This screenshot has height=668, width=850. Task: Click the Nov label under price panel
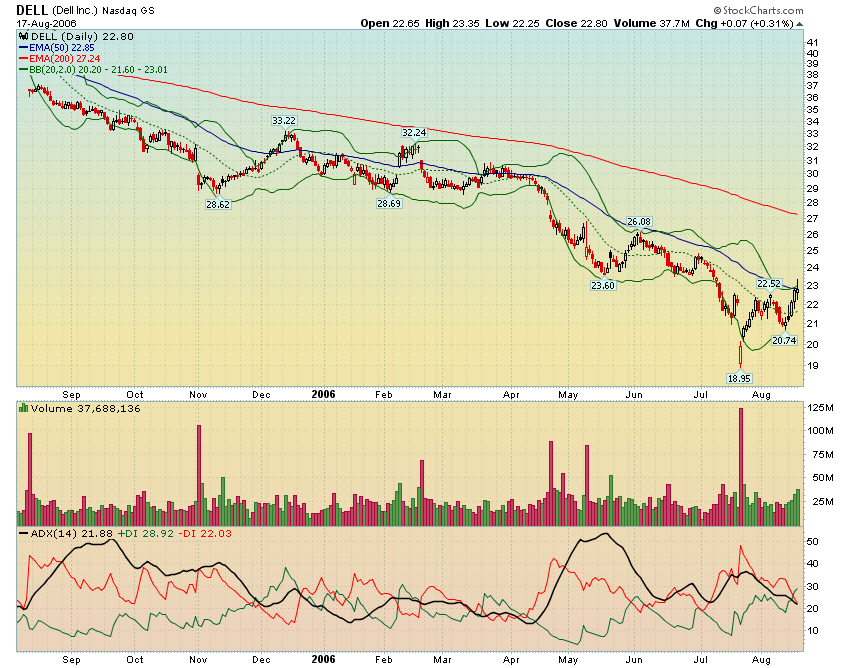click(x=198, y=394)
